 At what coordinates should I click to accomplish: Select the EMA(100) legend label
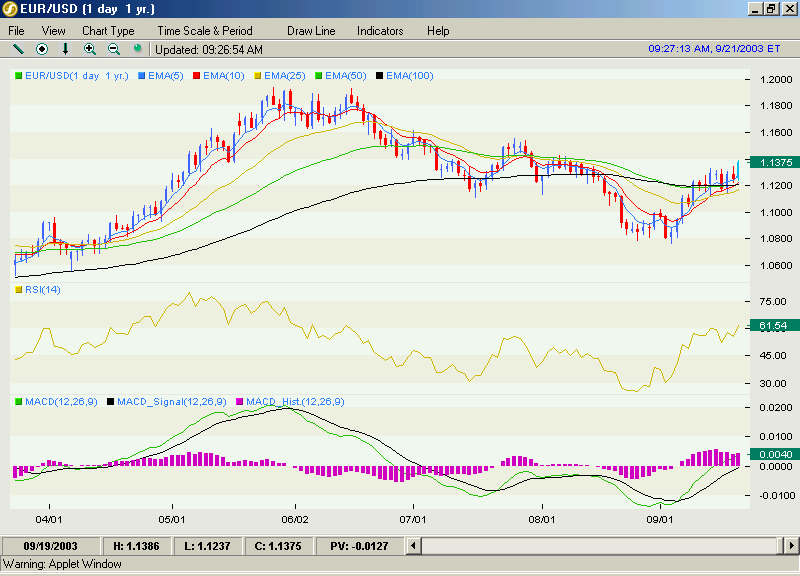tap(410, 76)
